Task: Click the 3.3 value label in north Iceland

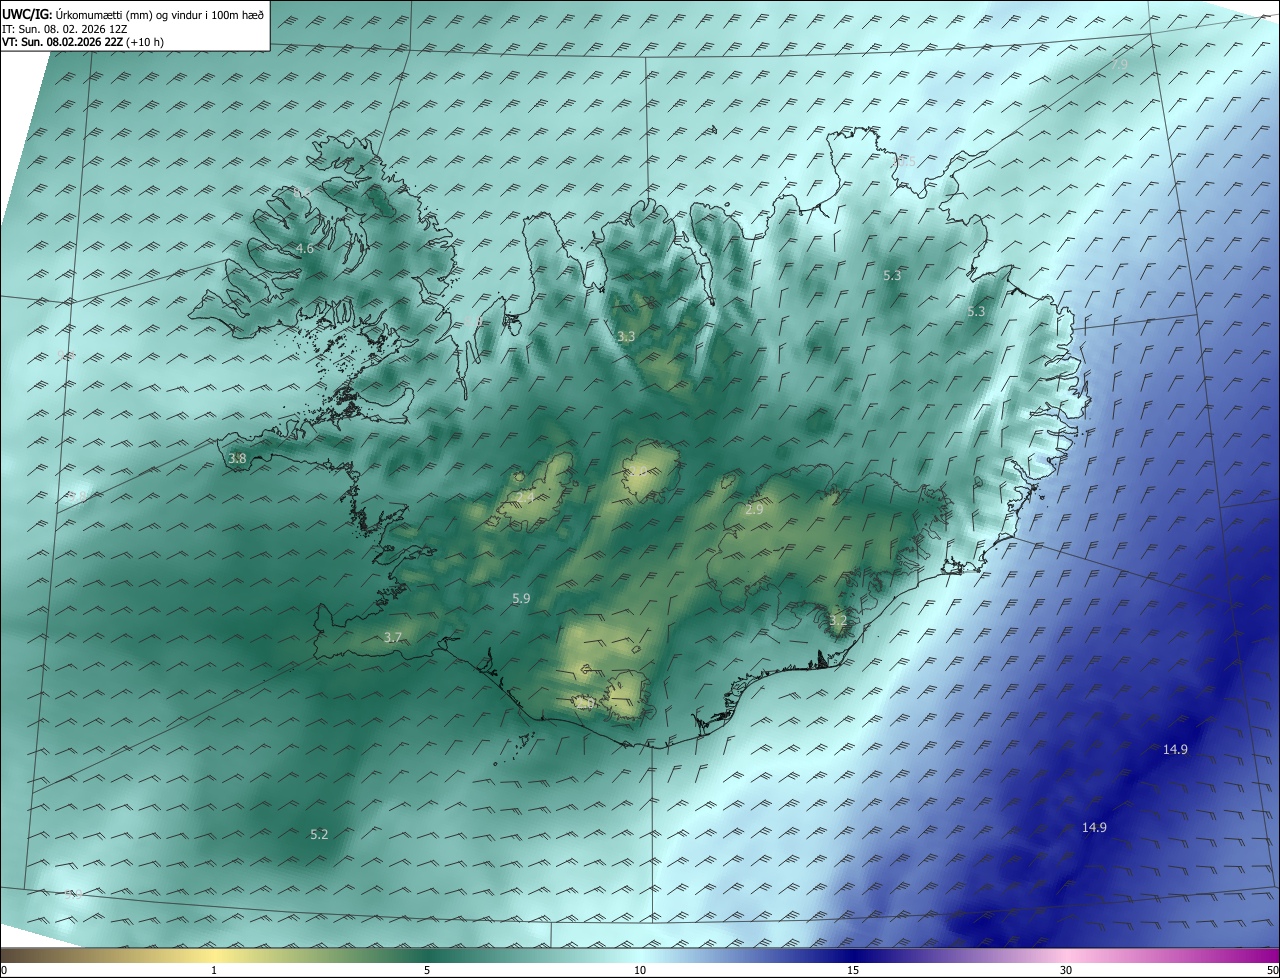Action: (x=626, y=337)
